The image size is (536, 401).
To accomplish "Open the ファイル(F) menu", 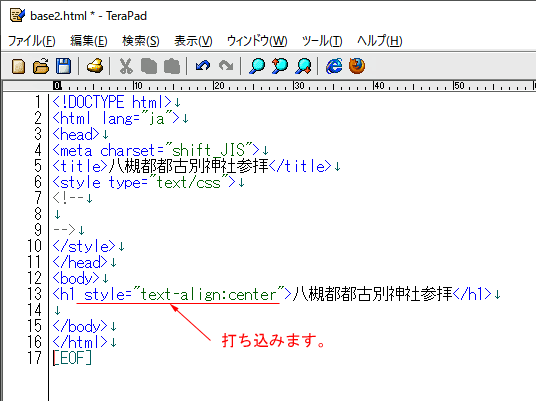I will [31, 41].
